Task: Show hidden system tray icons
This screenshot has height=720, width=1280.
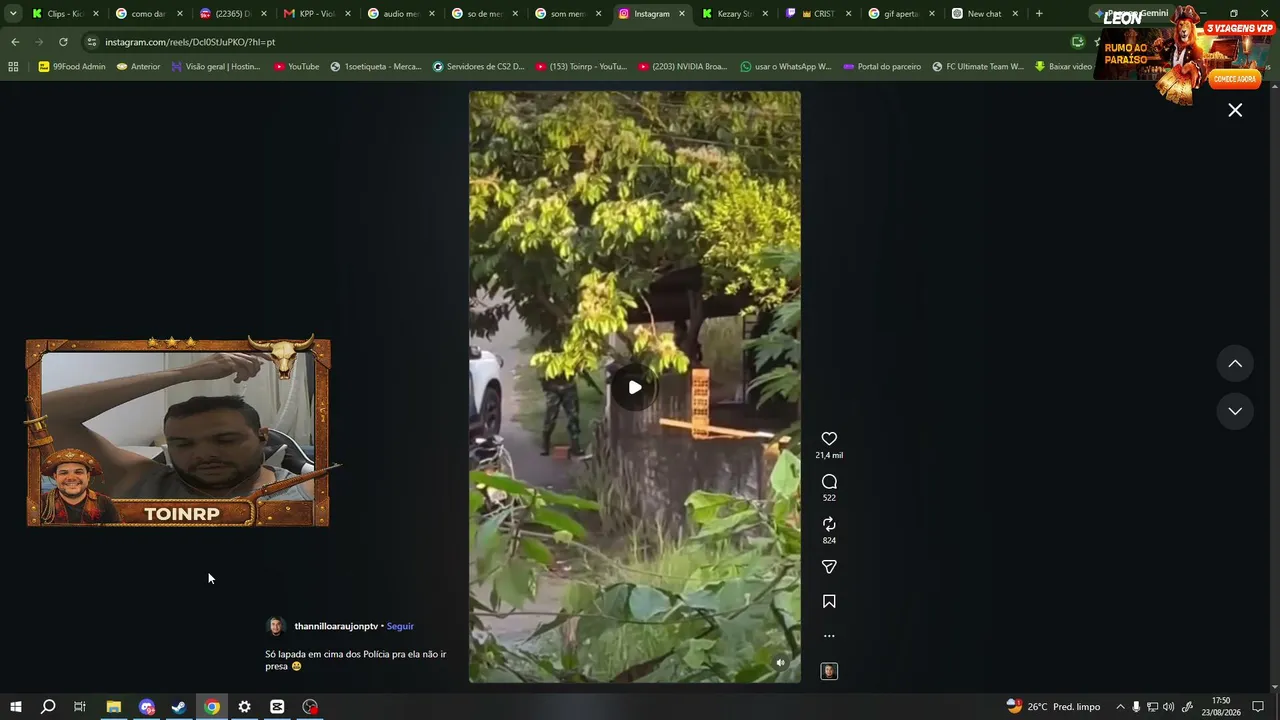Action: (x=1120, y=707)
